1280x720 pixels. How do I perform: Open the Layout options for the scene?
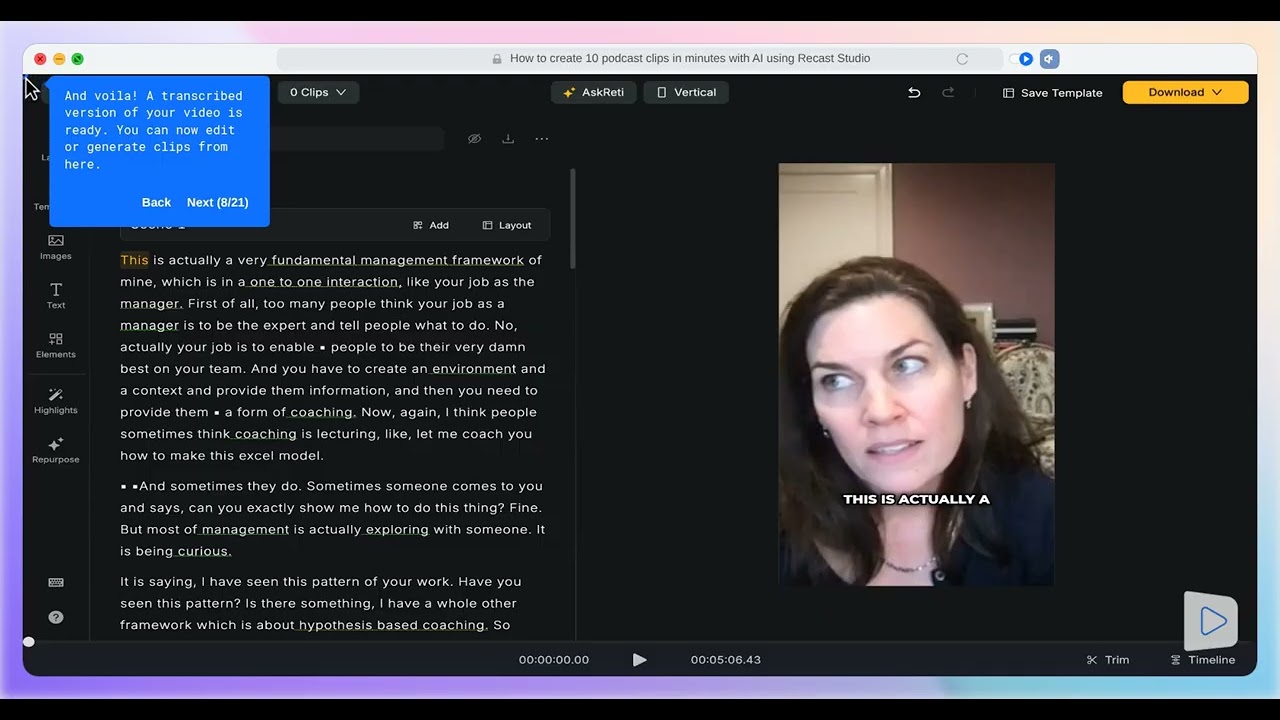click(507, 225)
